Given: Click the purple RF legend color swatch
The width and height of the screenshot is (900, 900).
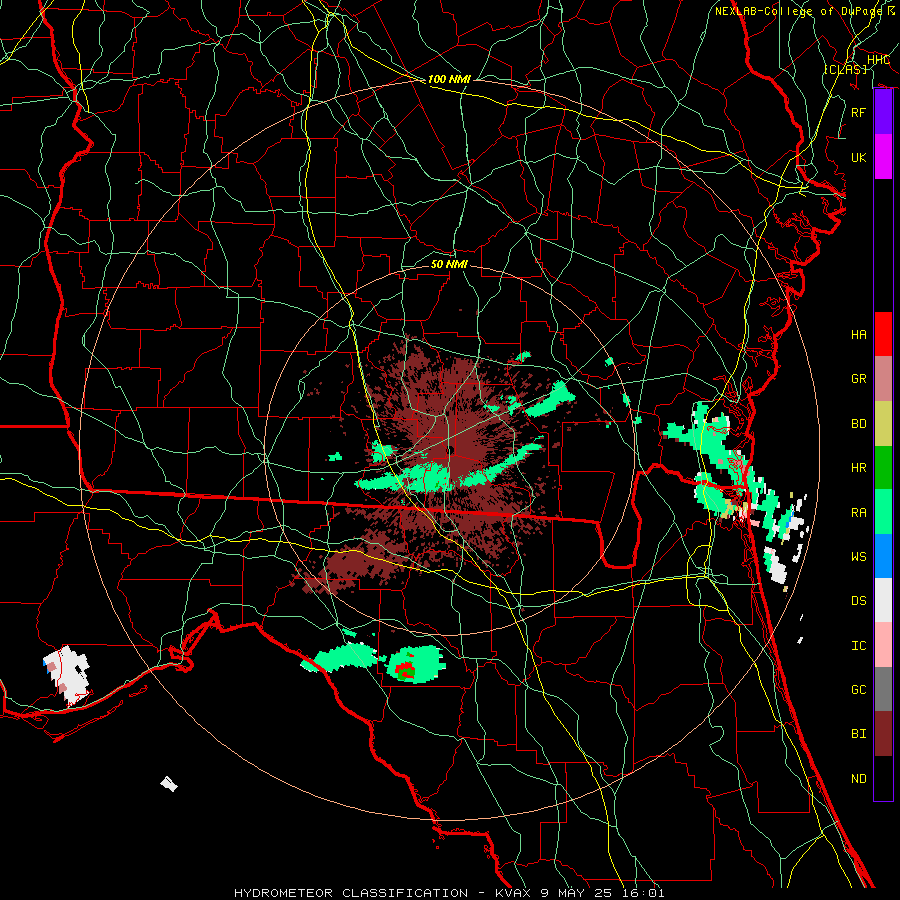Looking at the screenshot, I should tap(883, 112).
